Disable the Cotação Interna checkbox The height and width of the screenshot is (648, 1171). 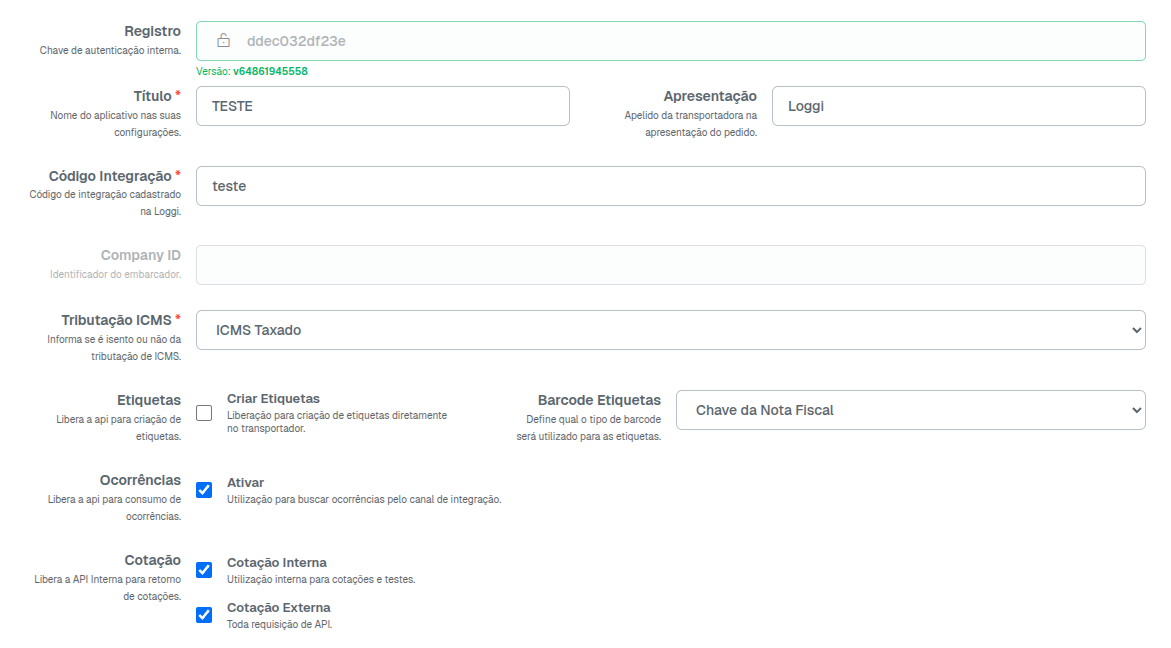click(204, 570)
